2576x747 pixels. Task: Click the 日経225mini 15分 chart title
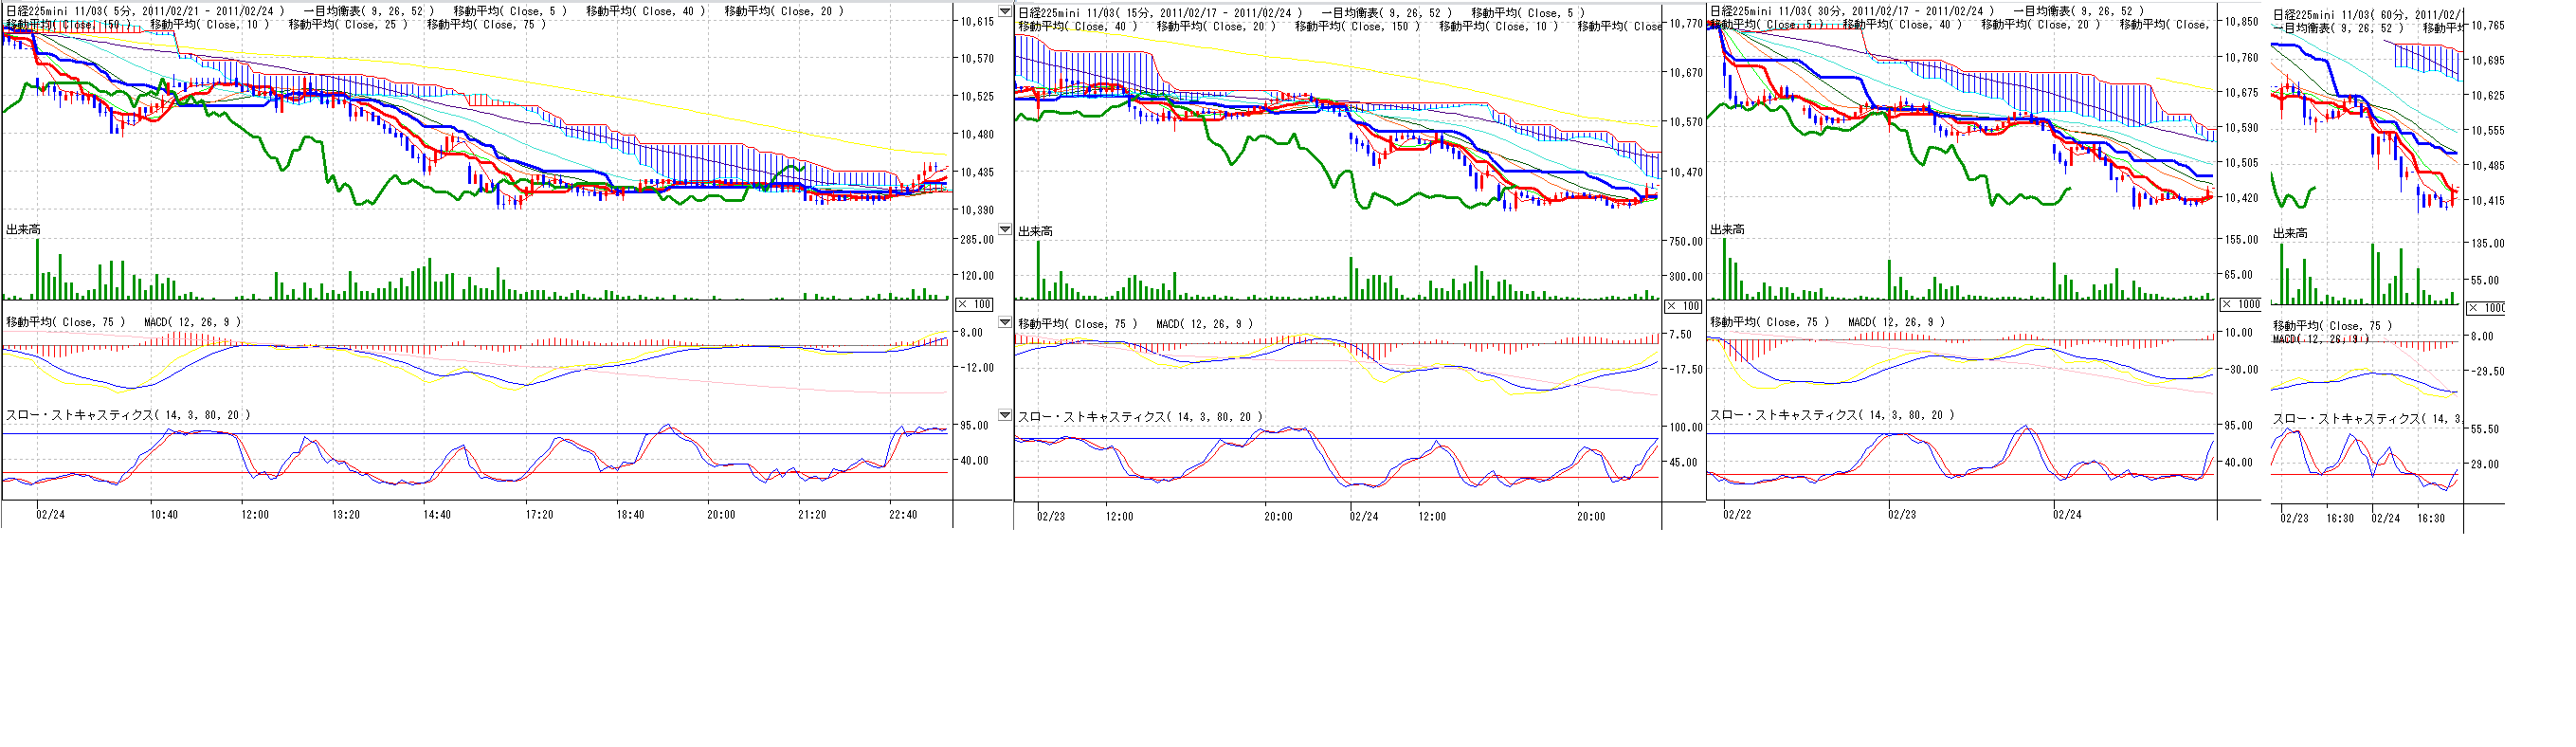1159,13
